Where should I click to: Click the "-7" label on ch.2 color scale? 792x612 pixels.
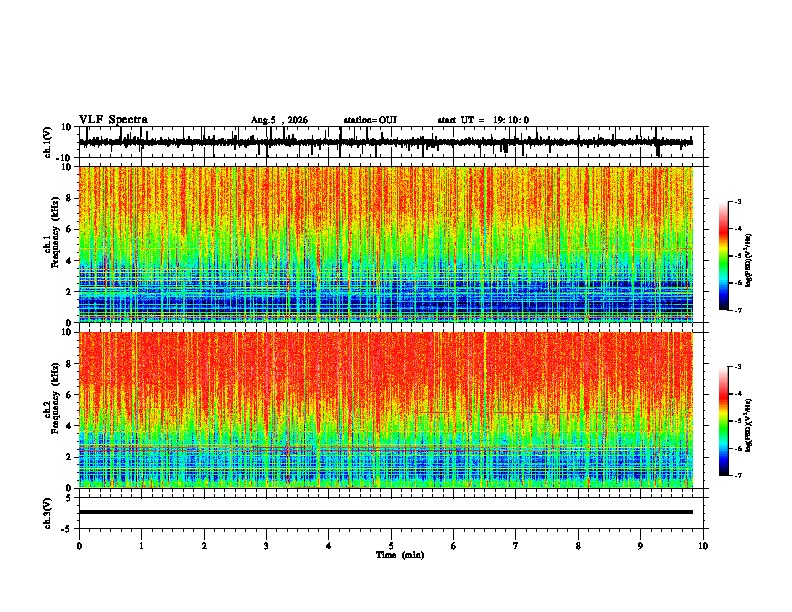click(738, 476)
